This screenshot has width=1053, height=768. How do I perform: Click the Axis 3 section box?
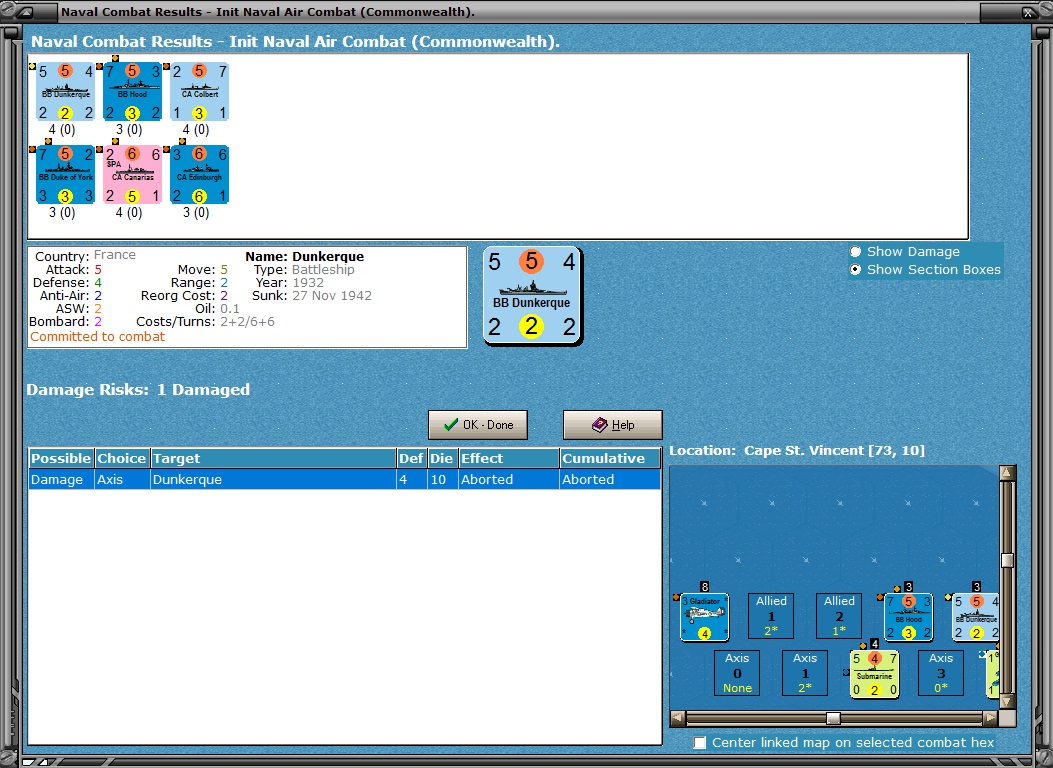(x=941, y=673)
